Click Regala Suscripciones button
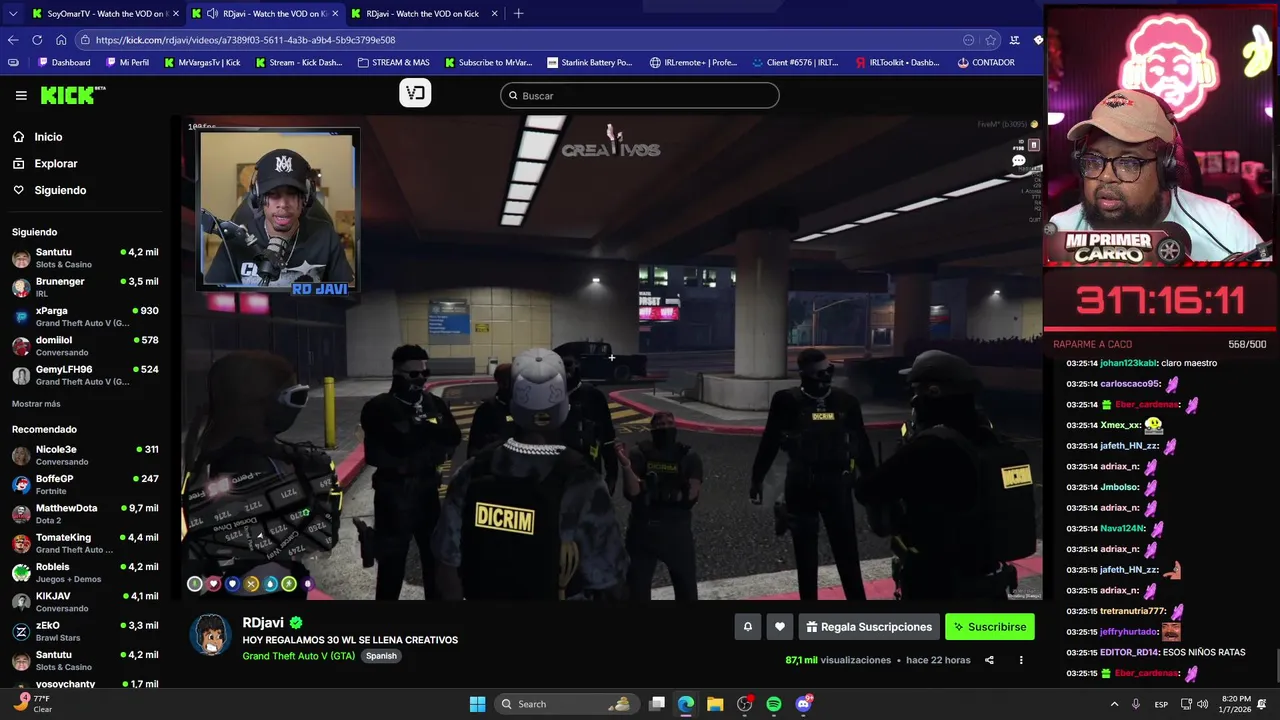The width and height of the screenshot is (1280, 720). (x=869, y=627)
